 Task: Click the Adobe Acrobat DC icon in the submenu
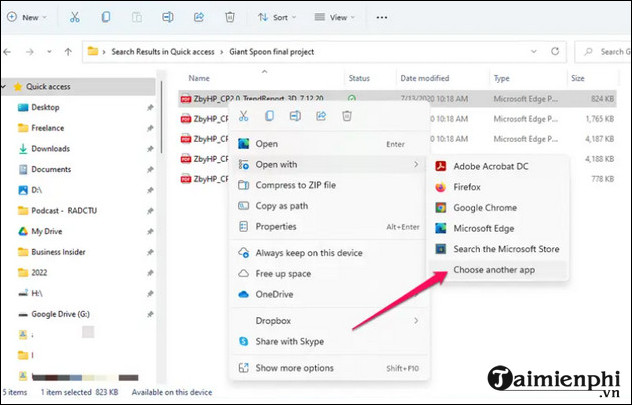441,166
